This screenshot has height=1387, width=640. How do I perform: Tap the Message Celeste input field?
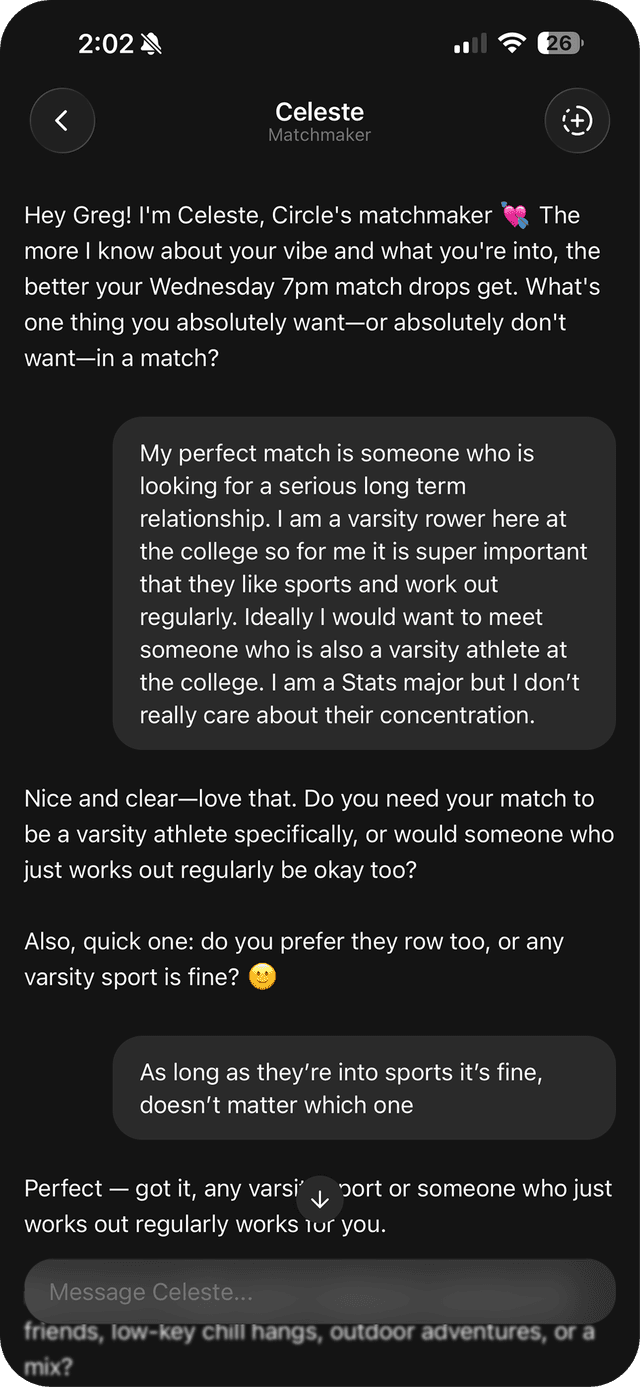pyautogui.click(x=319, y=1292)
